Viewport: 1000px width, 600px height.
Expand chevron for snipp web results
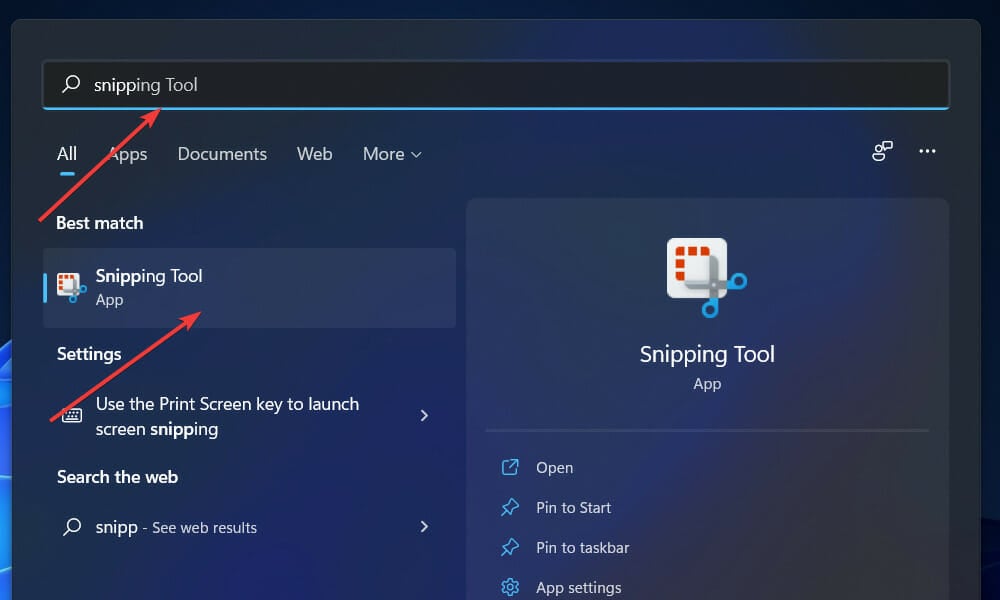tap(424, 527)
